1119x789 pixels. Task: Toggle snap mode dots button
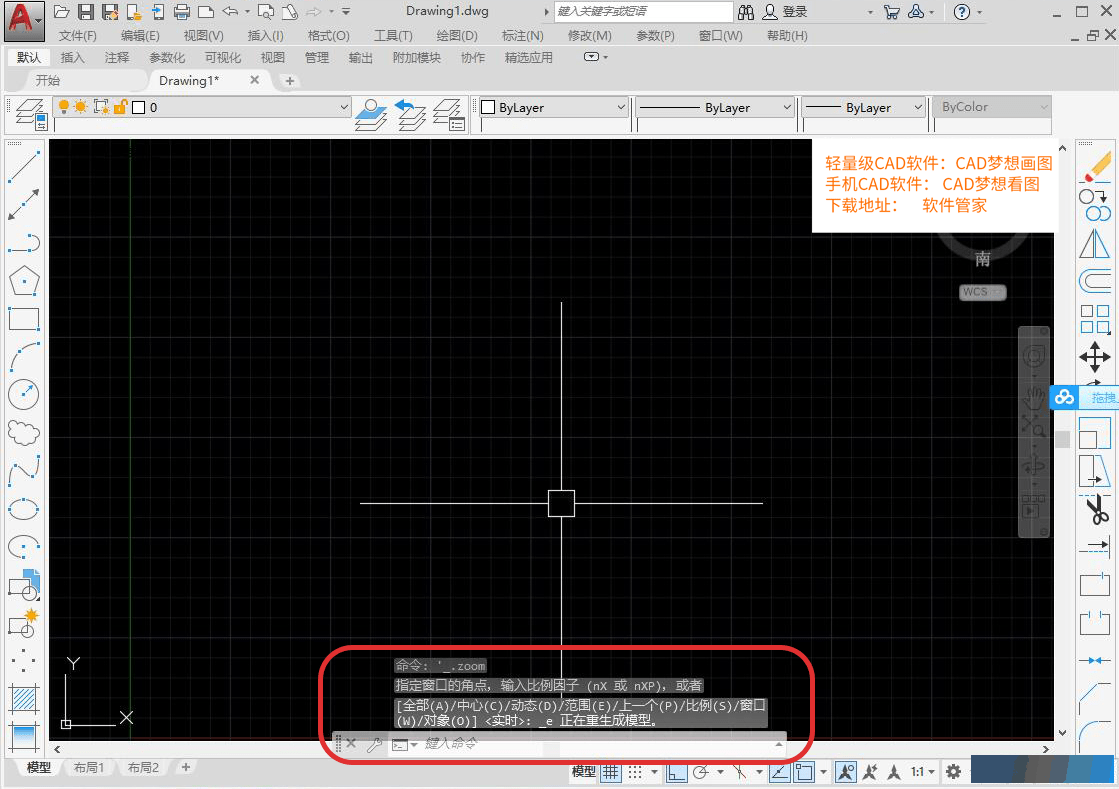[x=634, y=772]
